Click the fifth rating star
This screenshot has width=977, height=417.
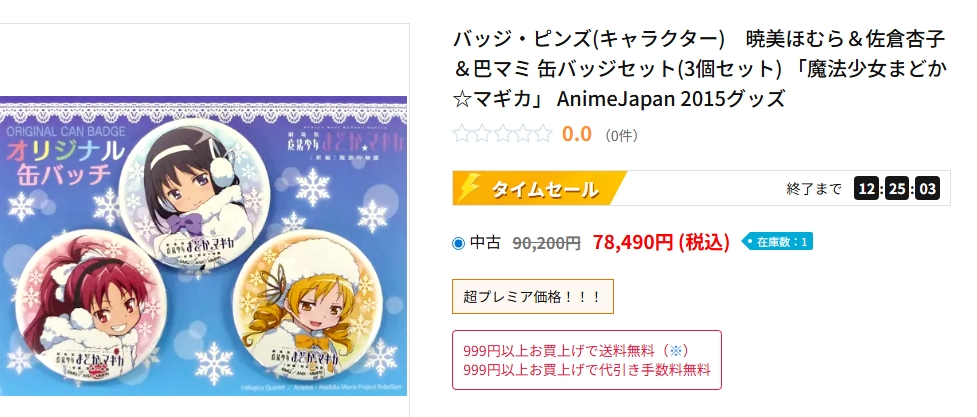542,134
